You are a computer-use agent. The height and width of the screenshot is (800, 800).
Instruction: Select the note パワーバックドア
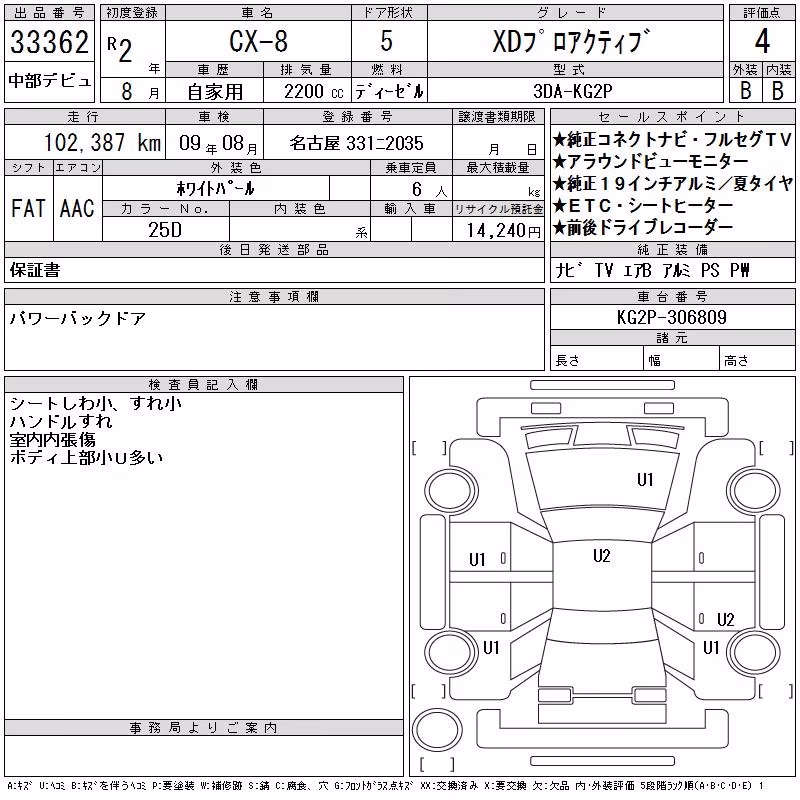[x=78, y=318]
